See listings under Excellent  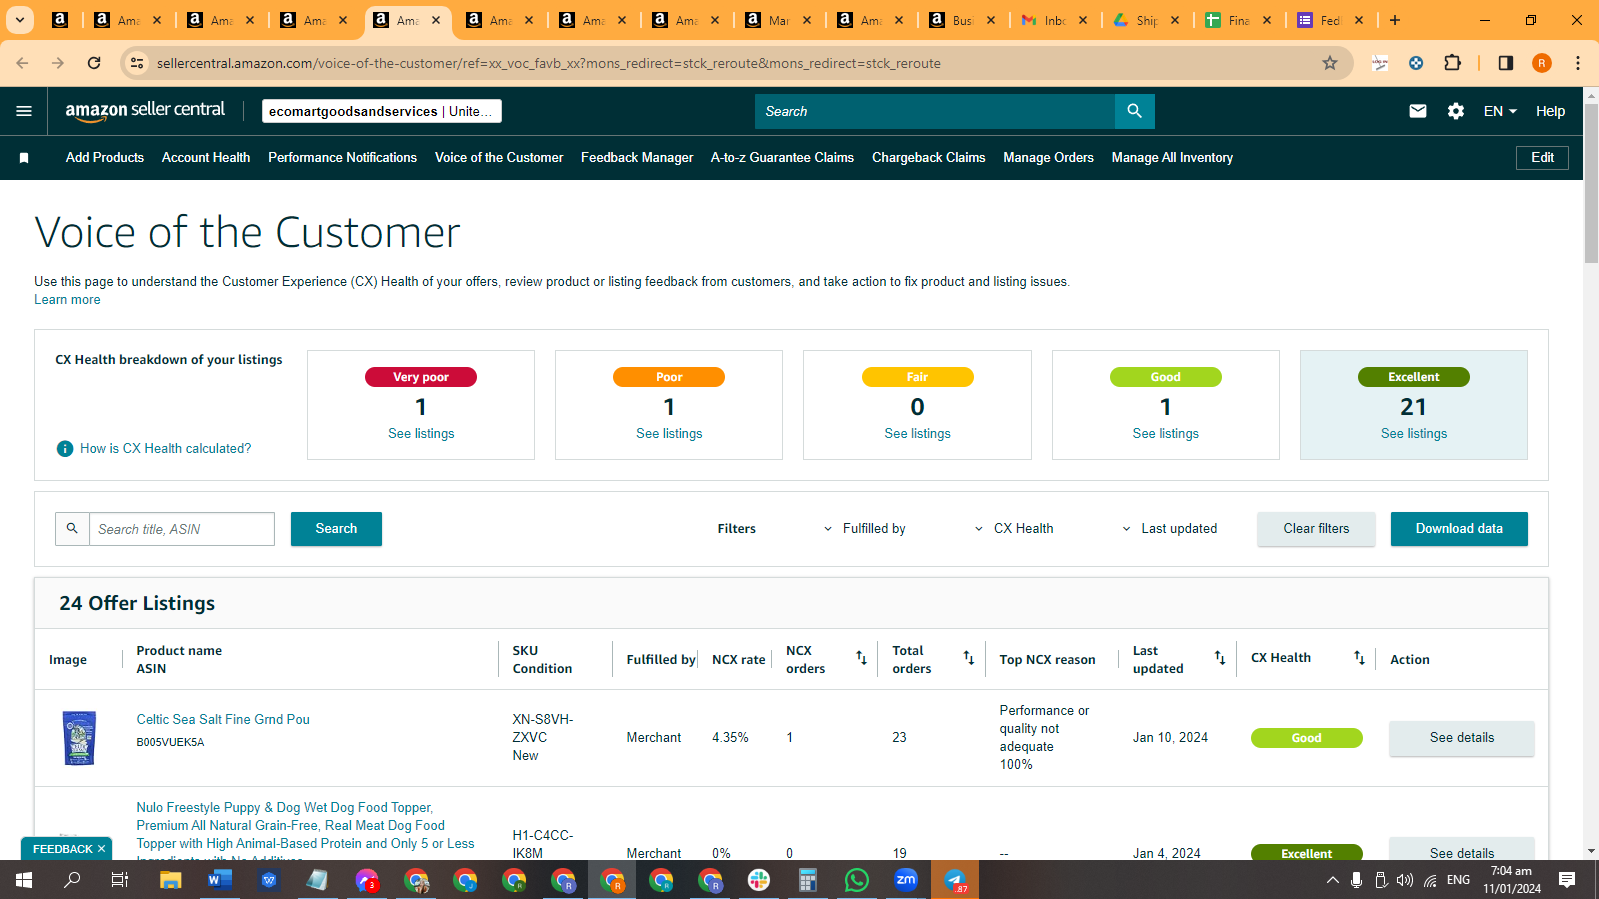pos(1414,434)
